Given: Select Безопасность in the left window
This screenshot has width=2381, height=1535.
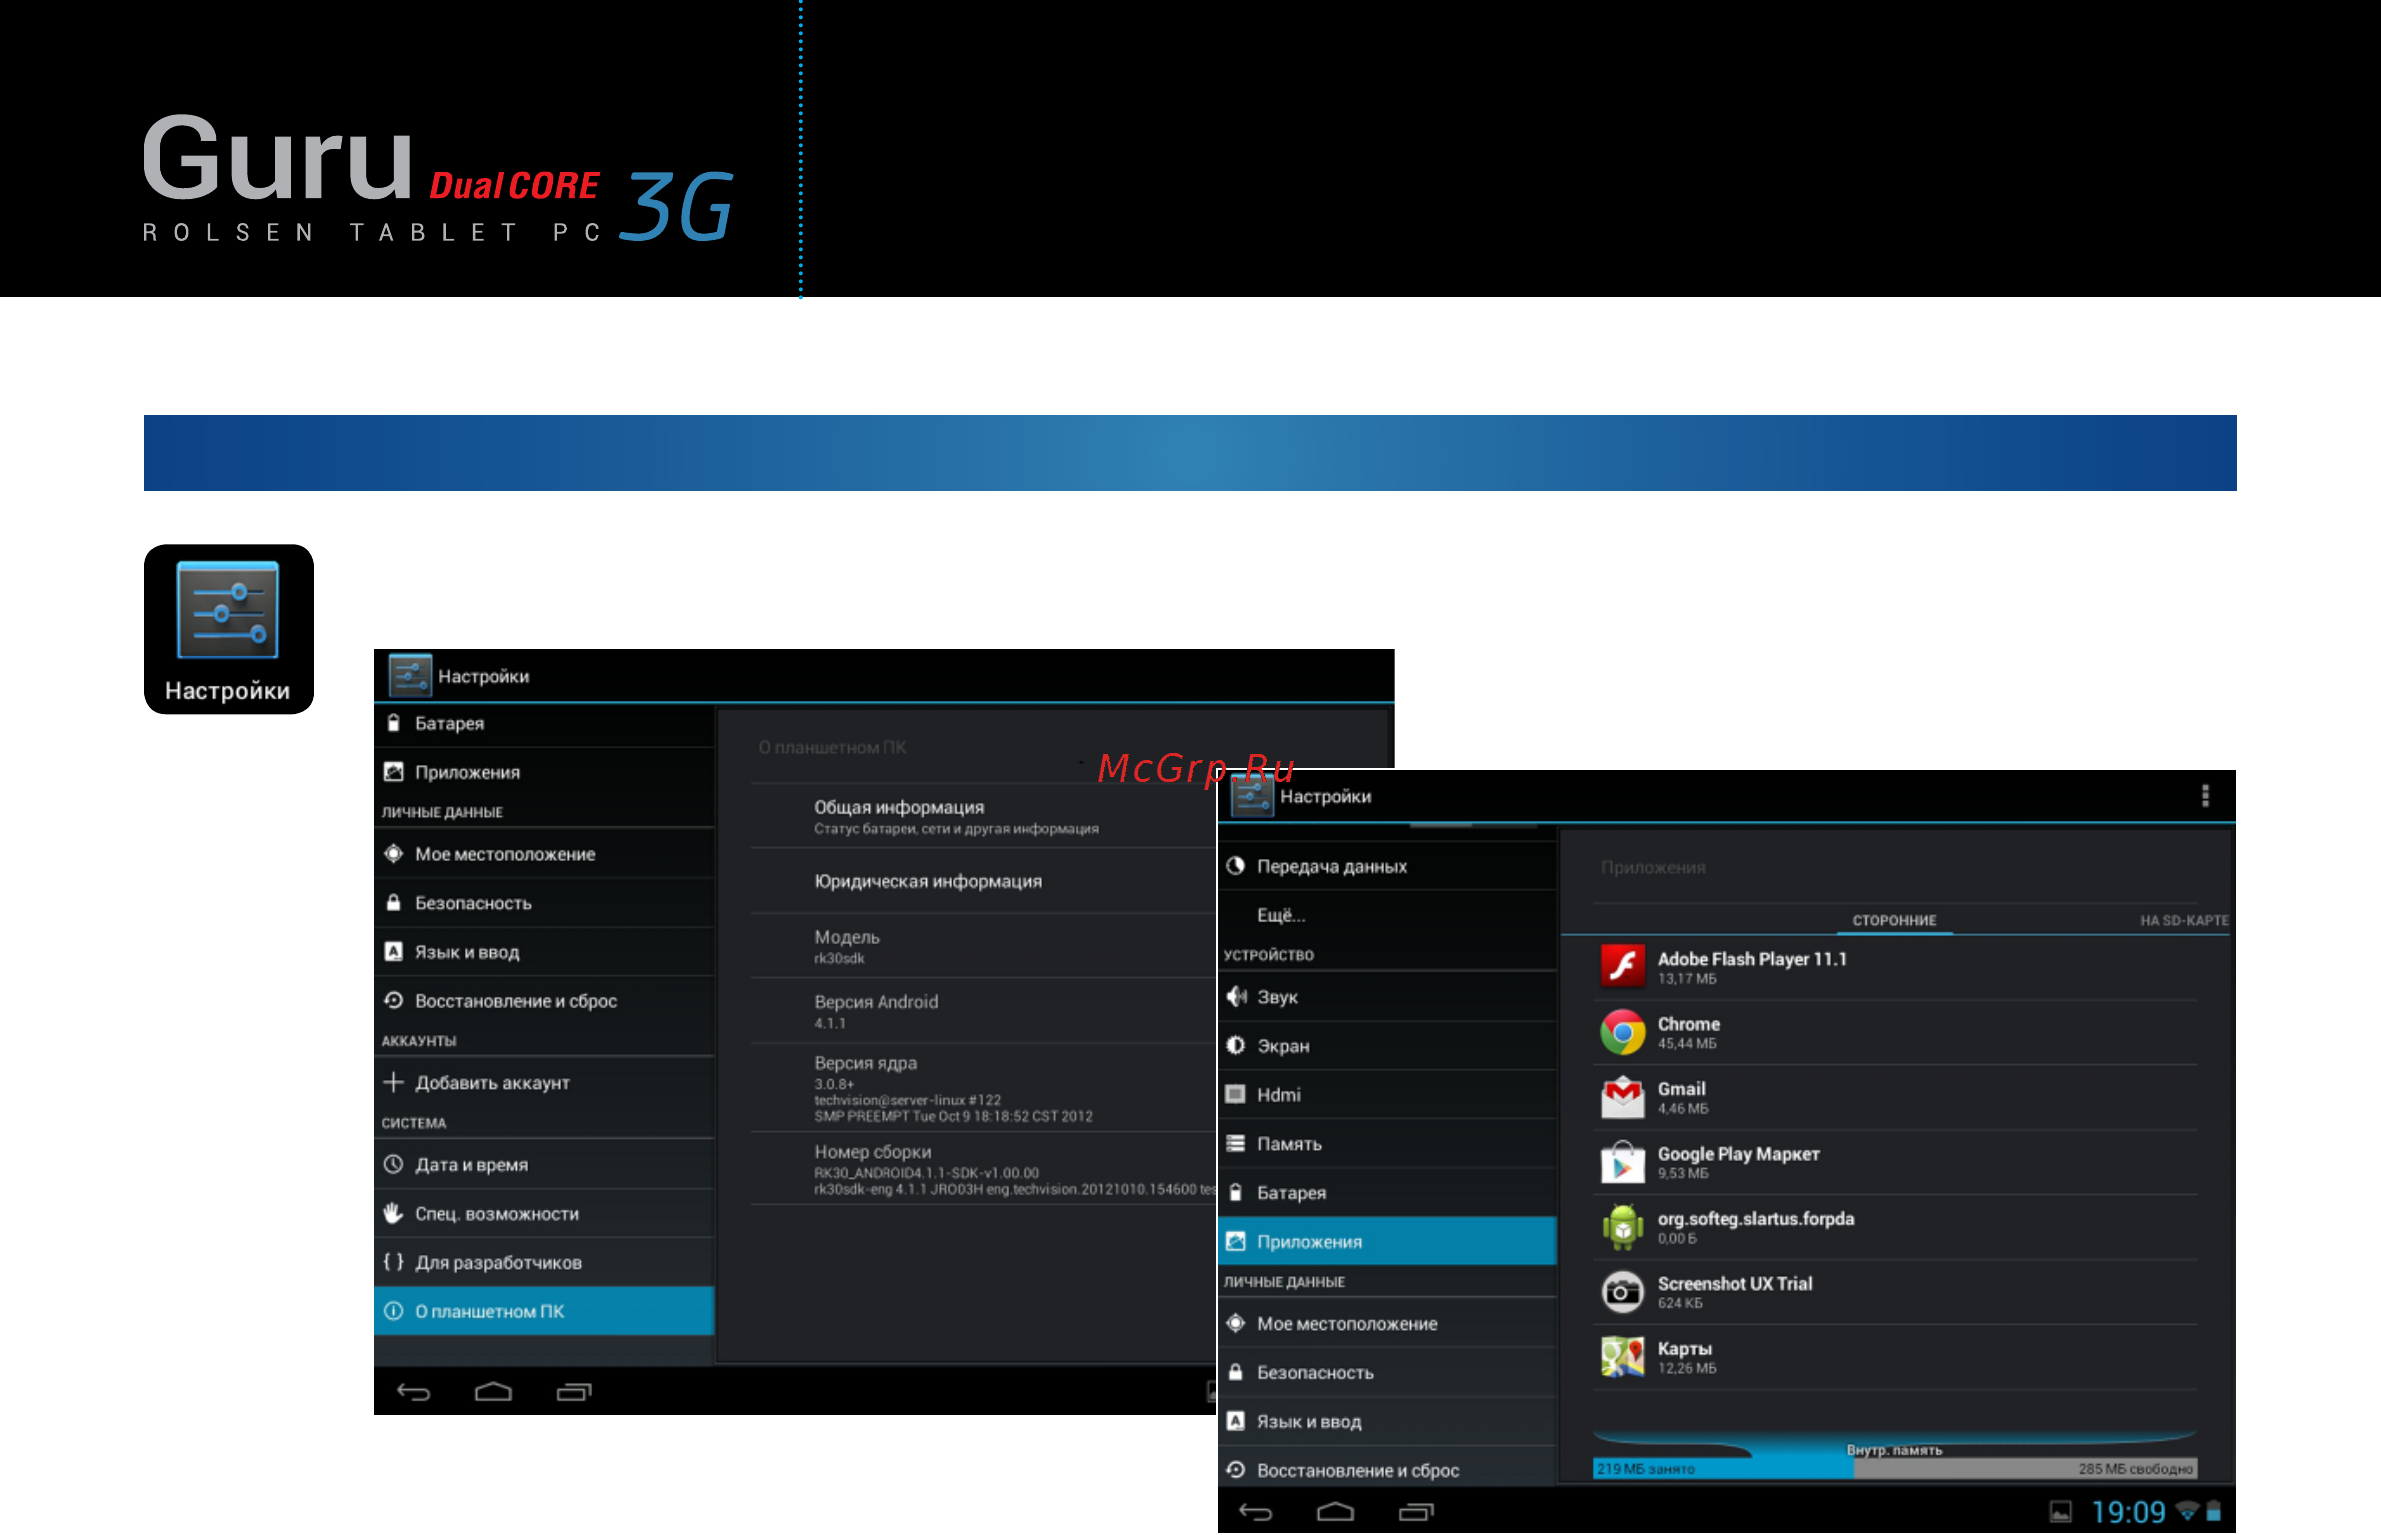Looking at the screenshot, I should (x=544, y=903).
